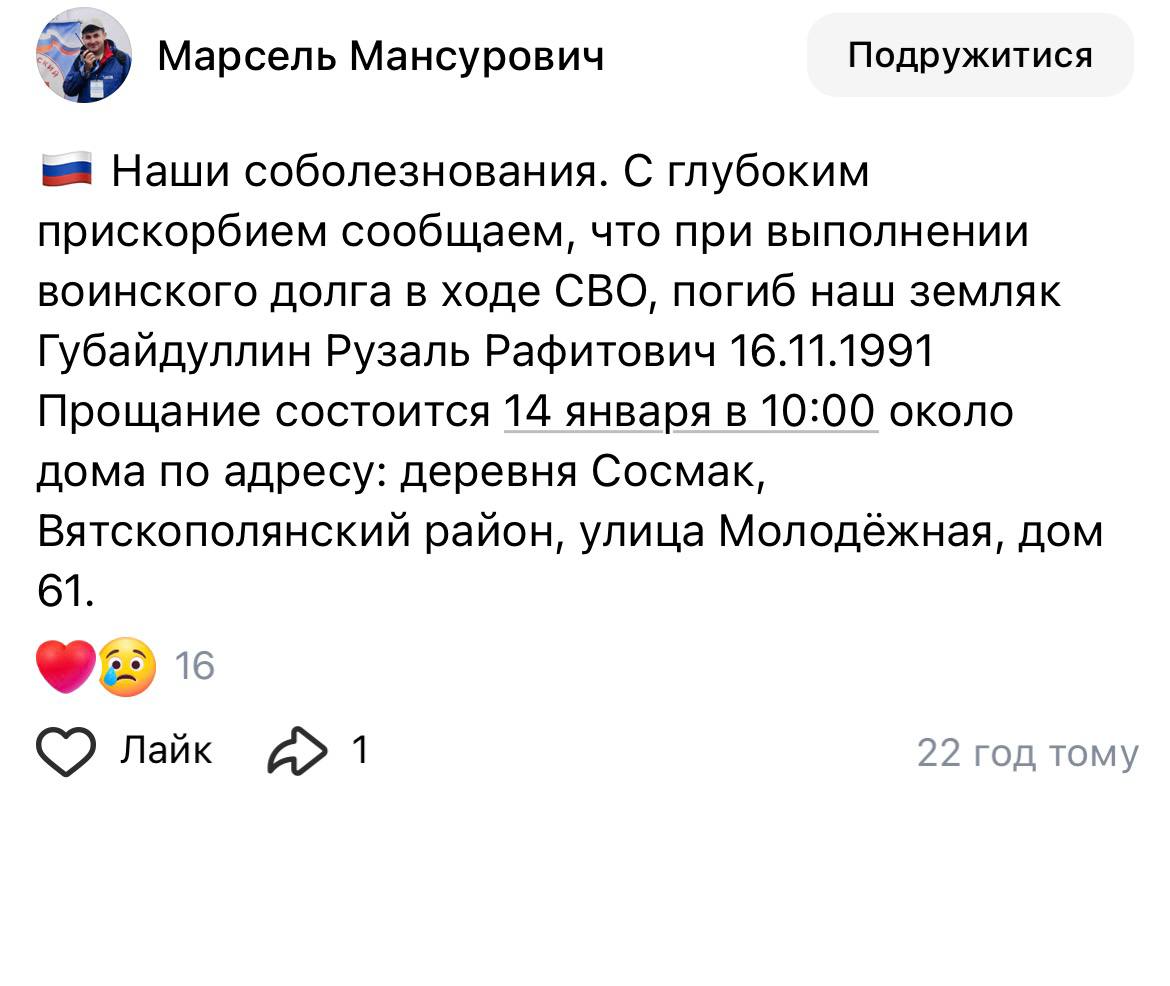Open the post timestamp 22 год тому
The image size is (1170, 986).
[x=1027, y=753]
